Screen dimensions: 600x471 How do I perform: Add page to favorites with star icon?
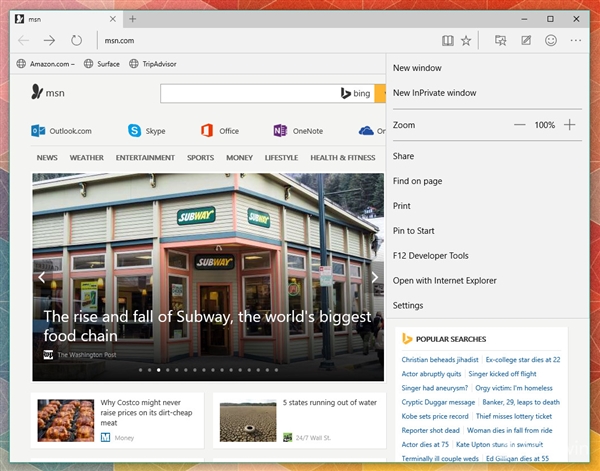466,41
